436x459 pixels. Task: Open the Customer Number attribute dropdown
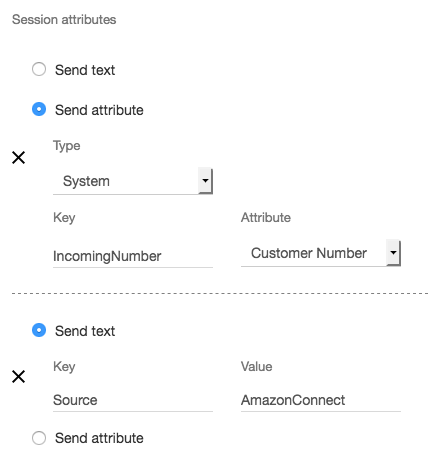coord(321,253)
